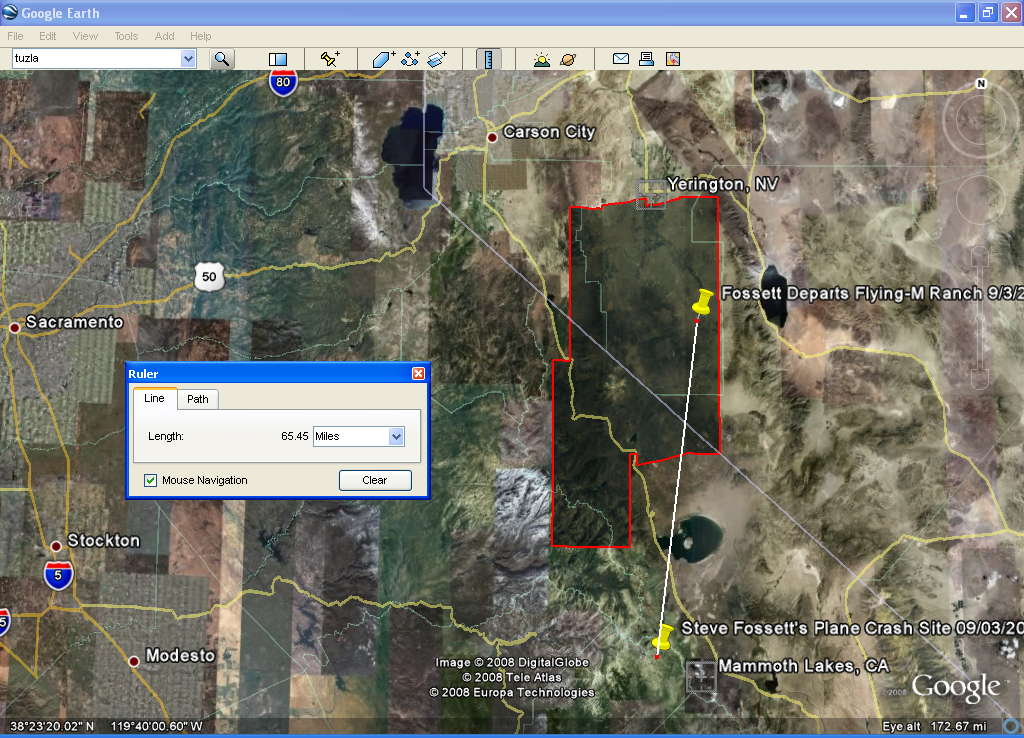Click the Print icon in toolbar

tap(646, 59)
